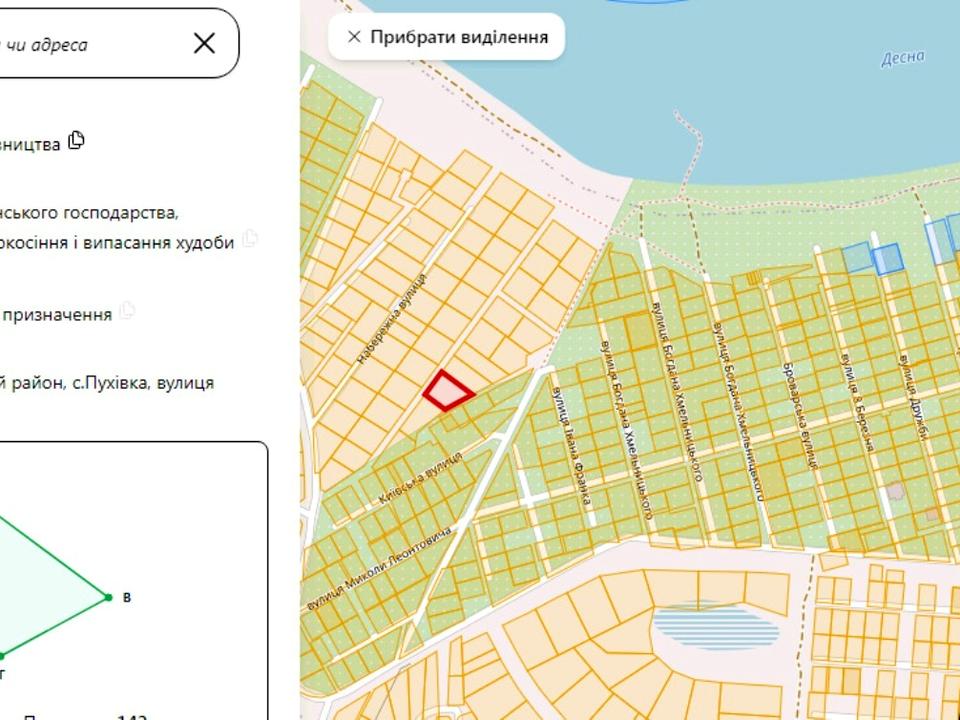The height and width of the screenshot is (720, 960).
Task: Click 'вулиця Миколи Леонтовича' label on map
Action: pyautogui.click(x=380, y=568)
